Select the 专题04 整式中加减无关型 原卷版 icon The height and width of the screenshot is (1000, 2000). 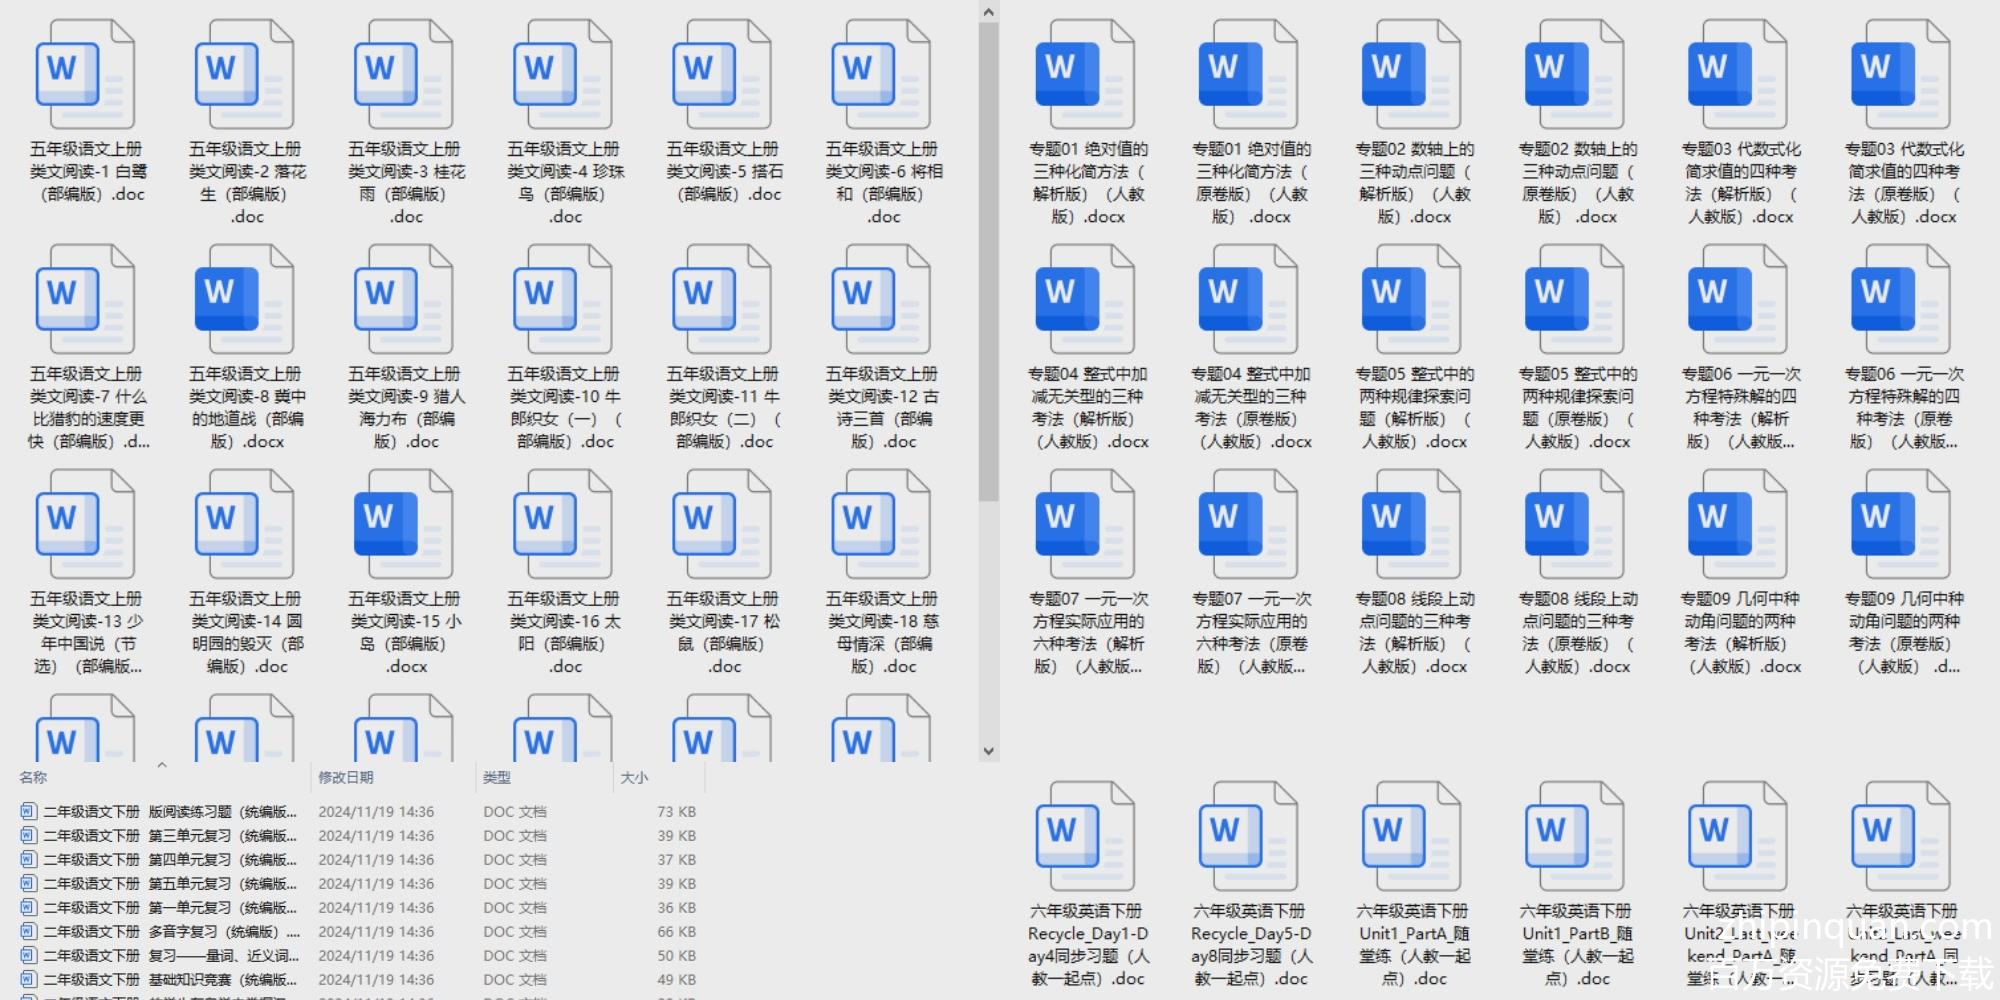click(1249, 300)
